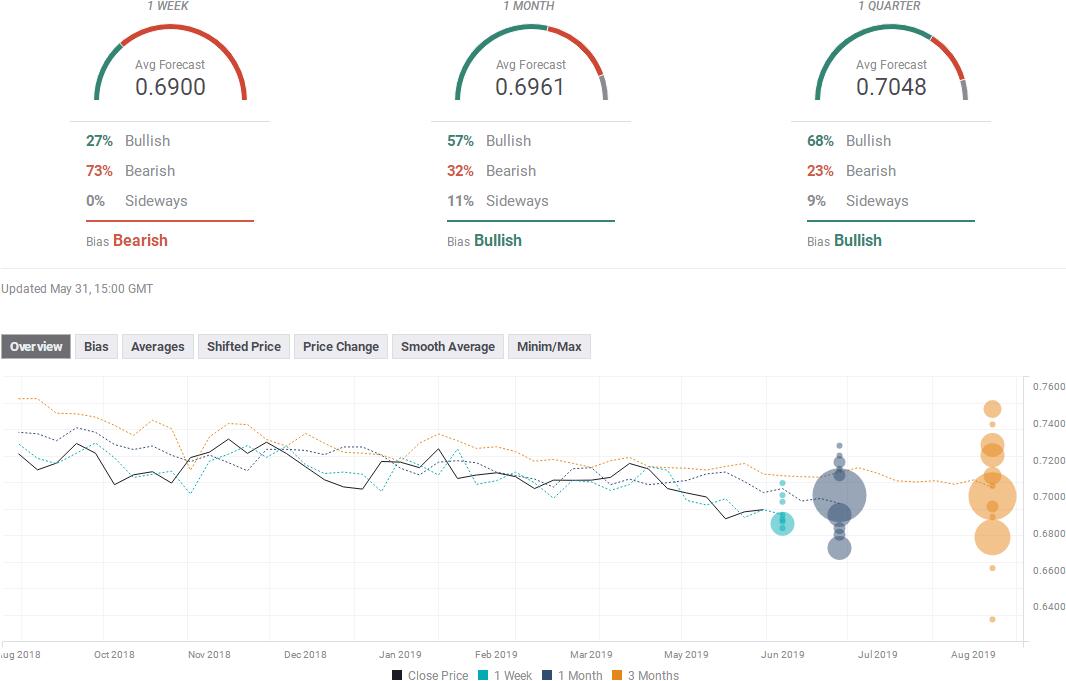Click the topmost orange bubble near 0.7500
Viewport: 1066px width, 681px height.
tap(992, 408)
